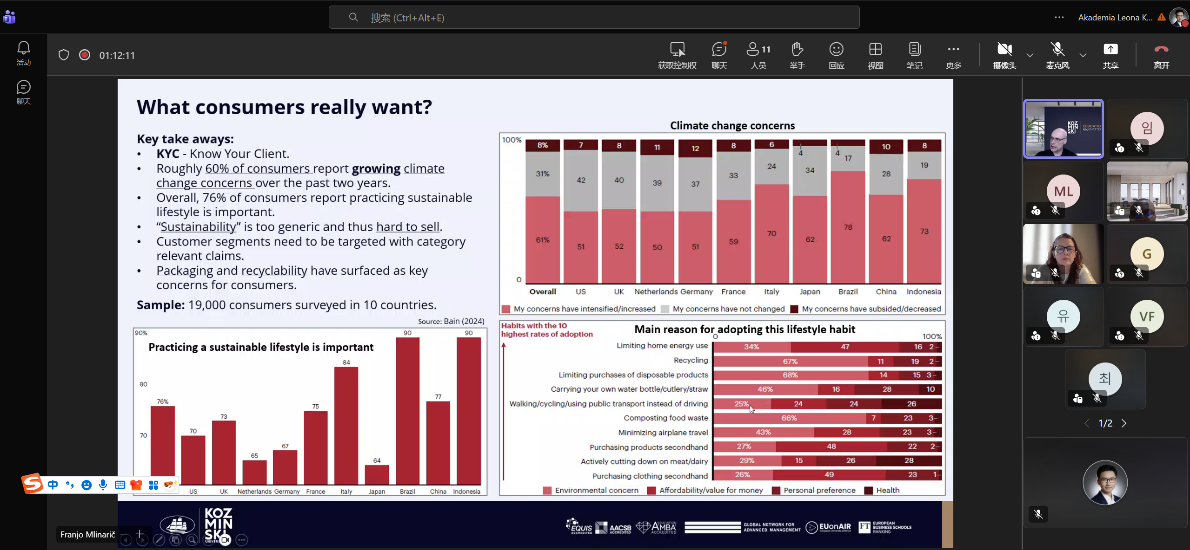Toggle the camera on

(1005, 55)
